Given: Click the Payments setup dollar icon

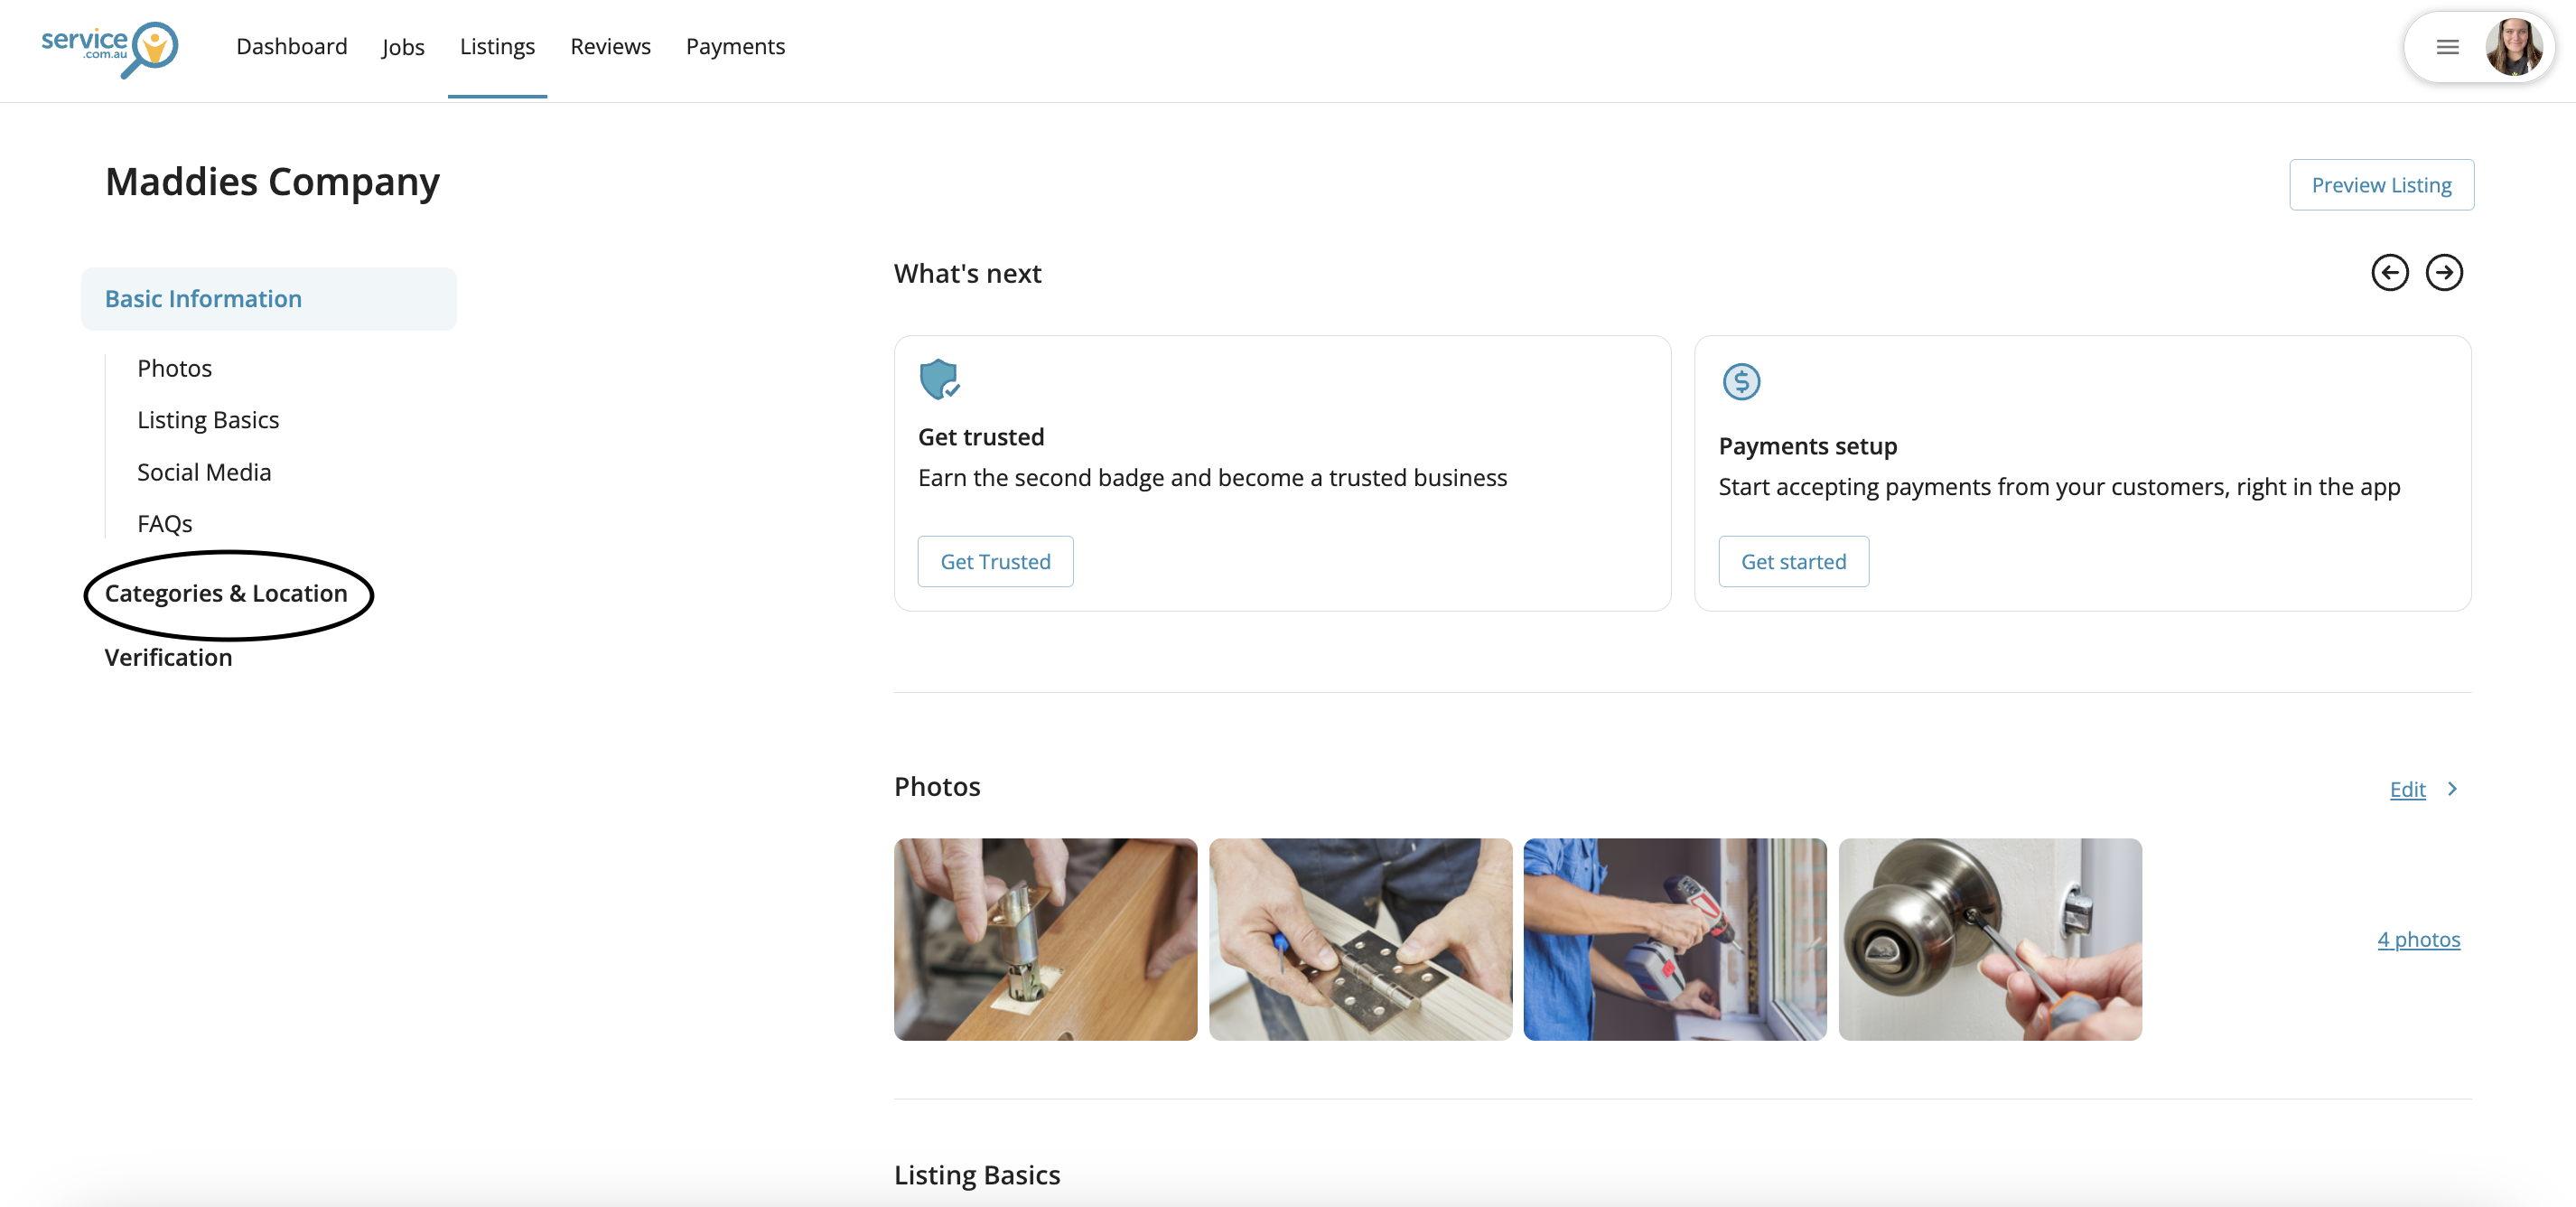Looking at the screenshot, I should [1740, 382].
